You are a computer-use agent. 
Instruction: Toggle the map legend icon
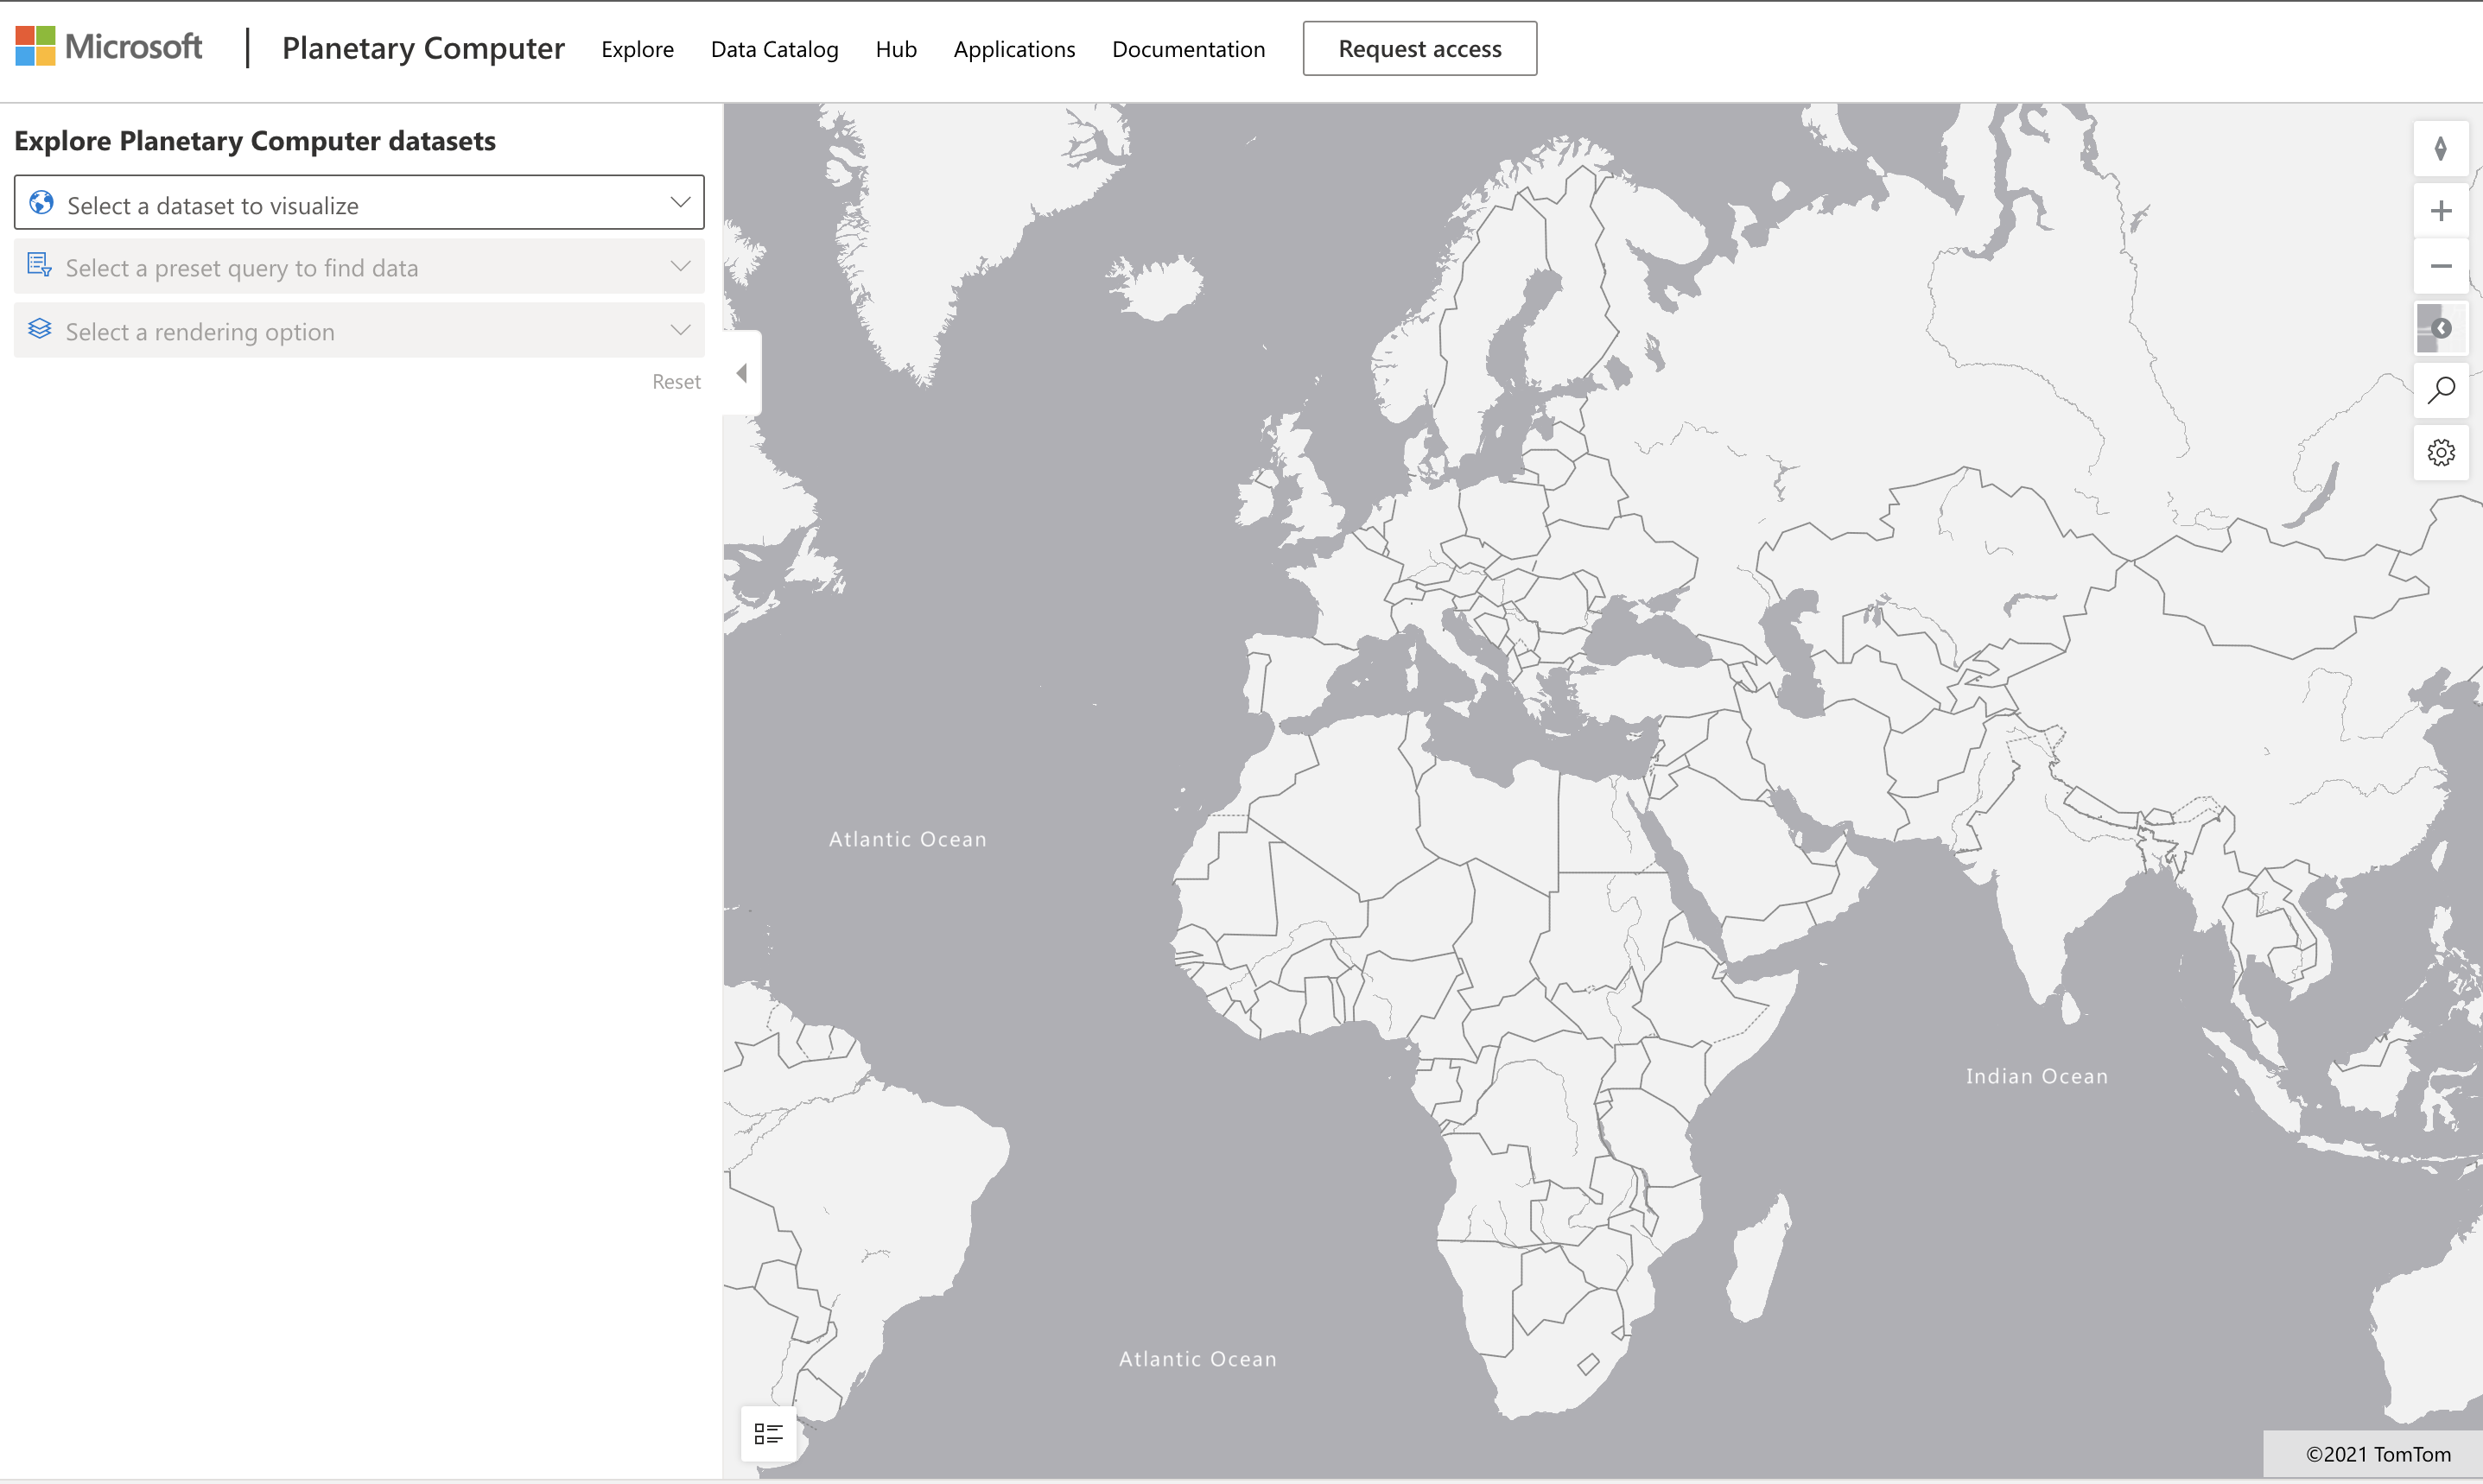tap(768, 1434)
